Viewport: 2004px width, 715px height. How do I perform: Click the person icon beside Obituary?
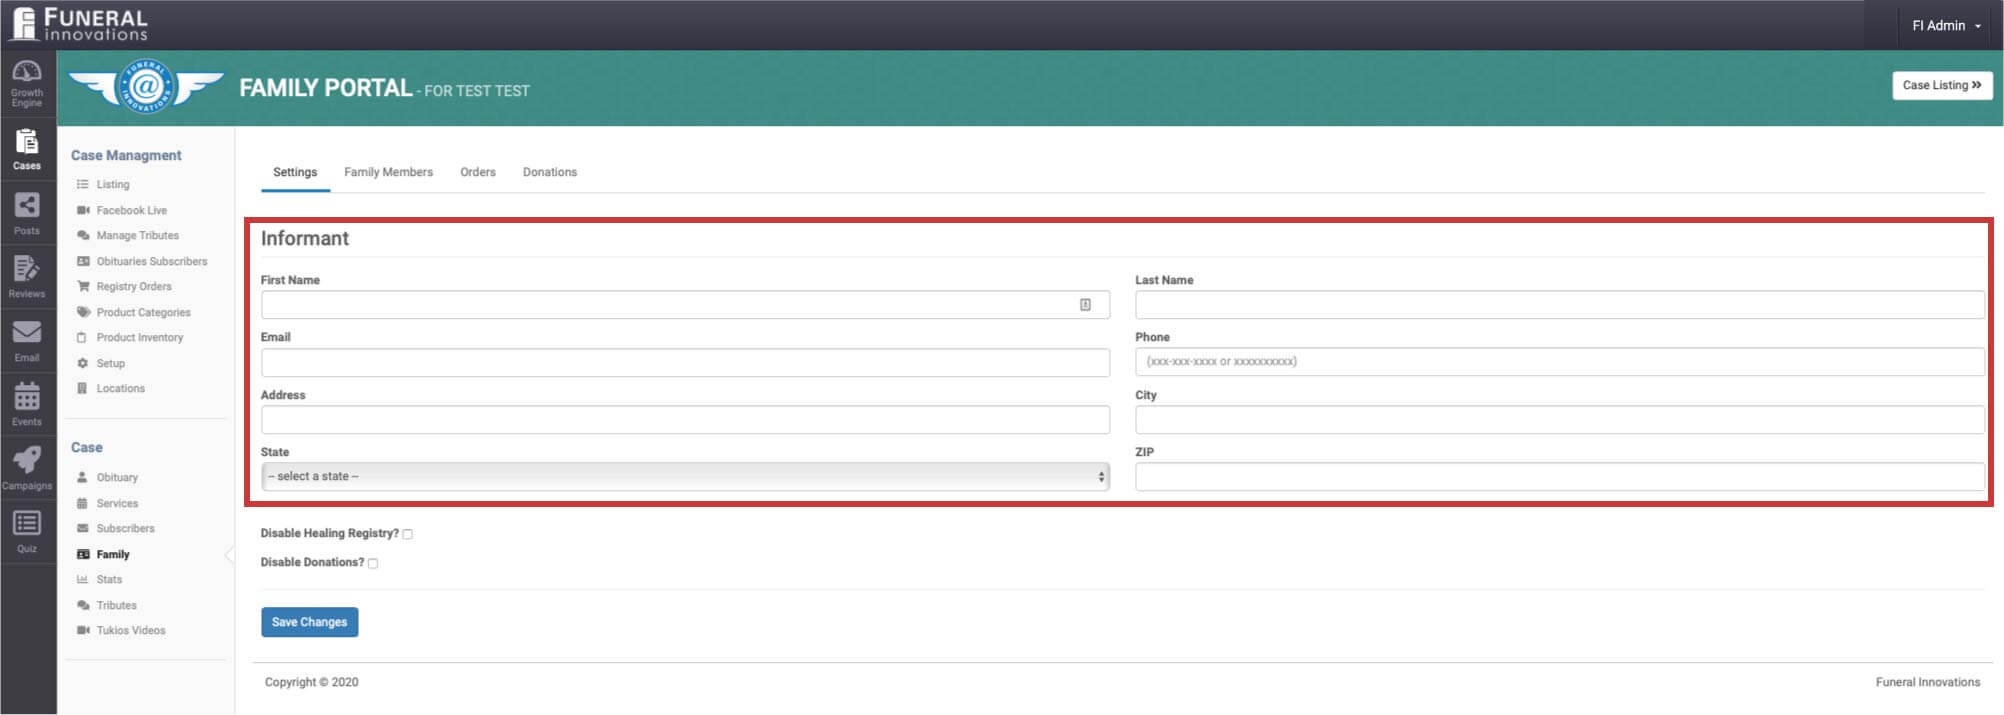(x=83, y=478)
